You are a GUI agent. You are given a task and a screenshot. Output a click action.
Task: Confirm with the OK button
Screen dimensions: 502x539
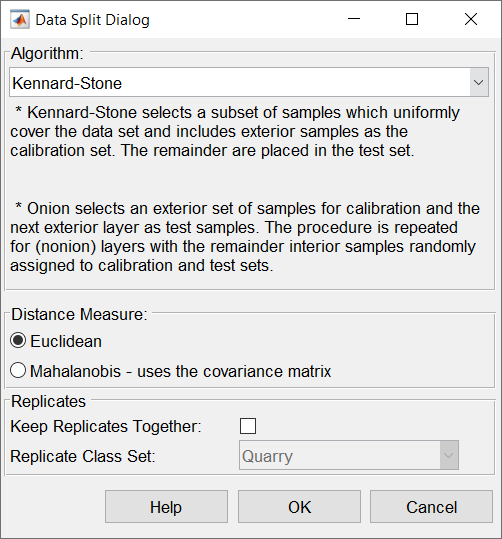click(299, 507)
